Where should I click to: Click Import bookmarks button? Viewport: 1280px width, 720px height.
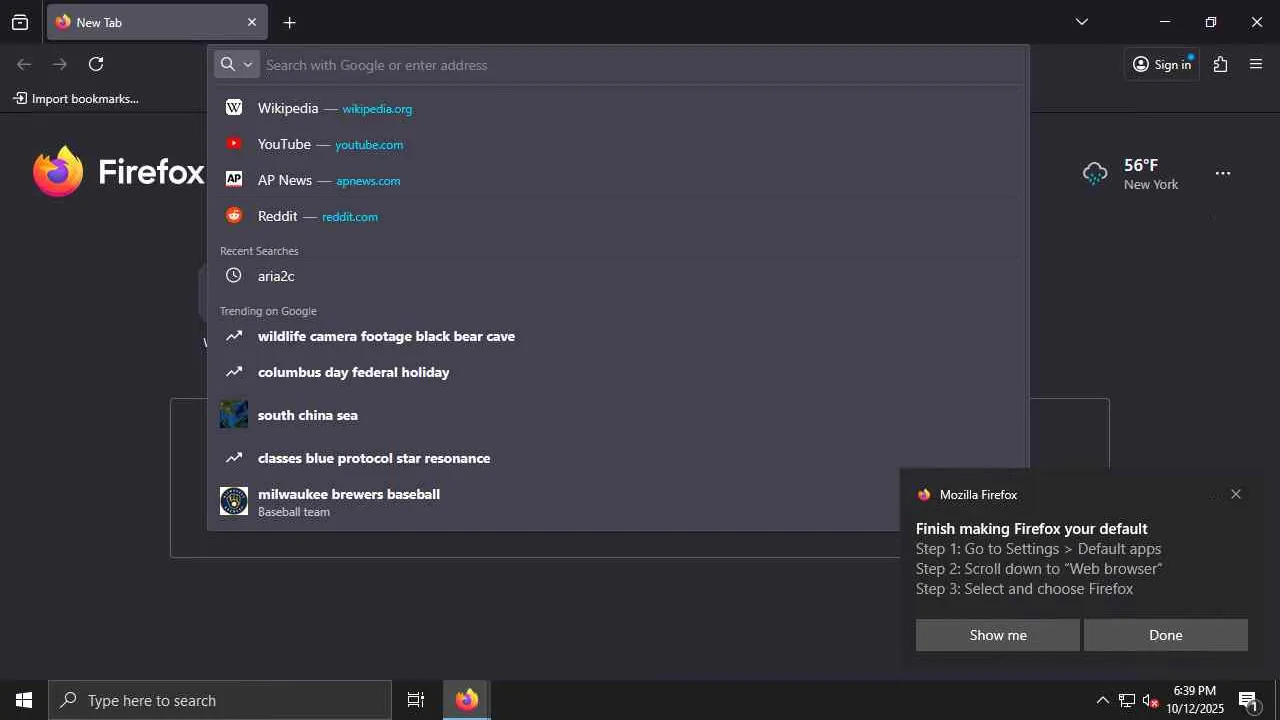click(76, 98)
